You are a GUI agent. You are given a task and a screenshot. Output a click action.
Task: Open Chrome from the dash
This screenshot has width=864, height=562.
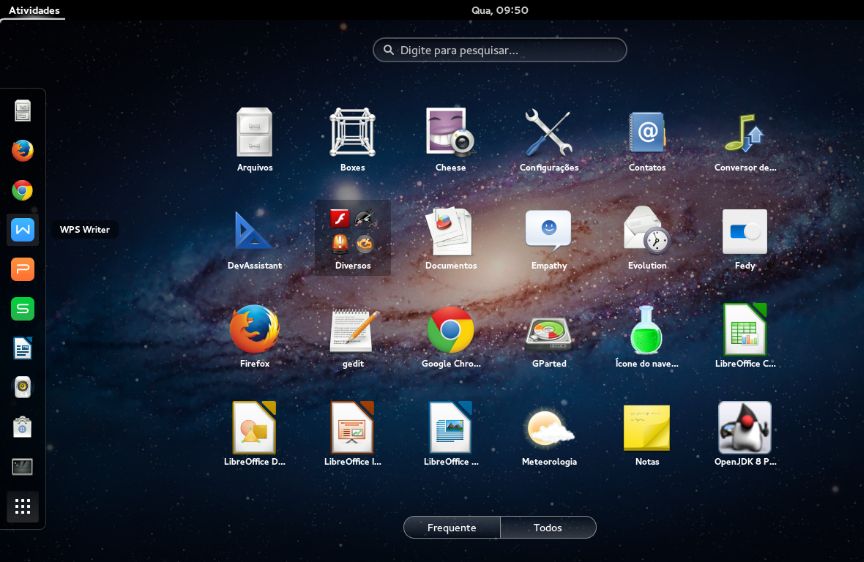[23, 190]
